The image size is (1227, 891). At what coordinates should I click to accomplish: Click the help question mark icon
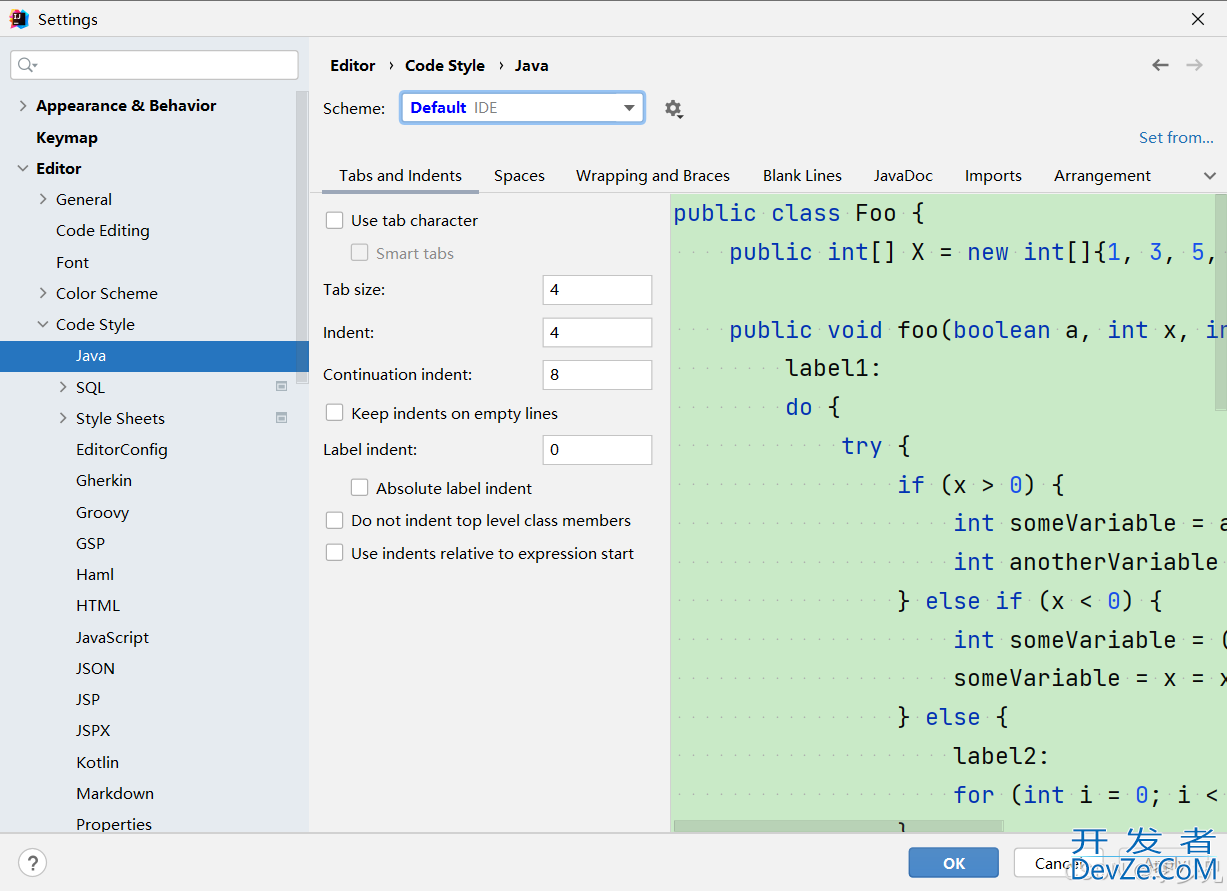pyautogui.click(x=33, y=862)
